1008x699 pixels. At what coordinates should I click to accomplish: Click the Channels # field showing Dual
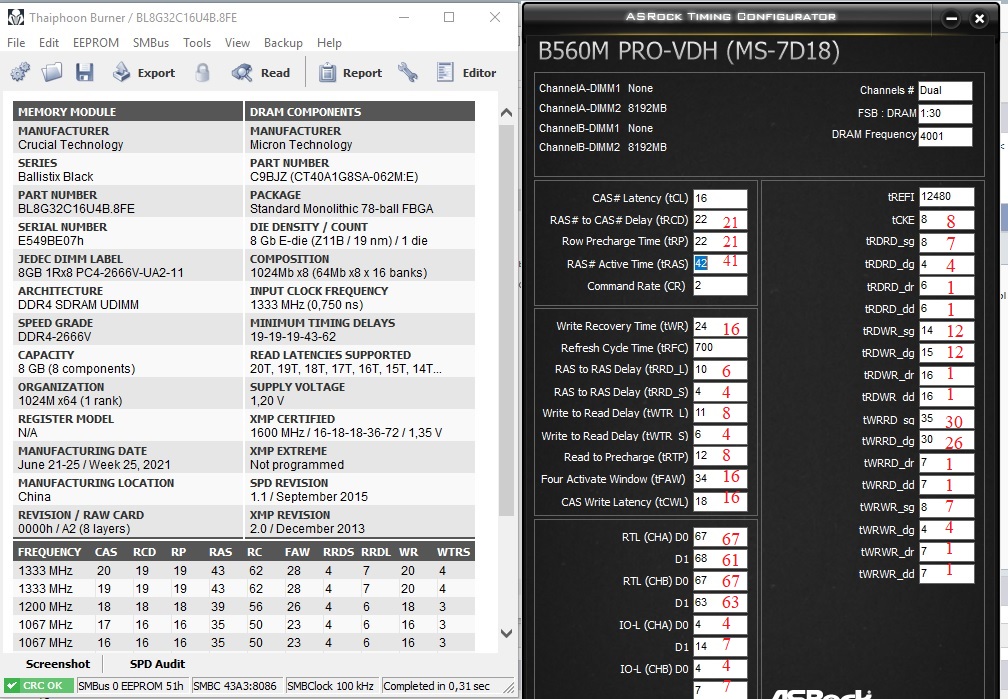(x=945, y=91)
